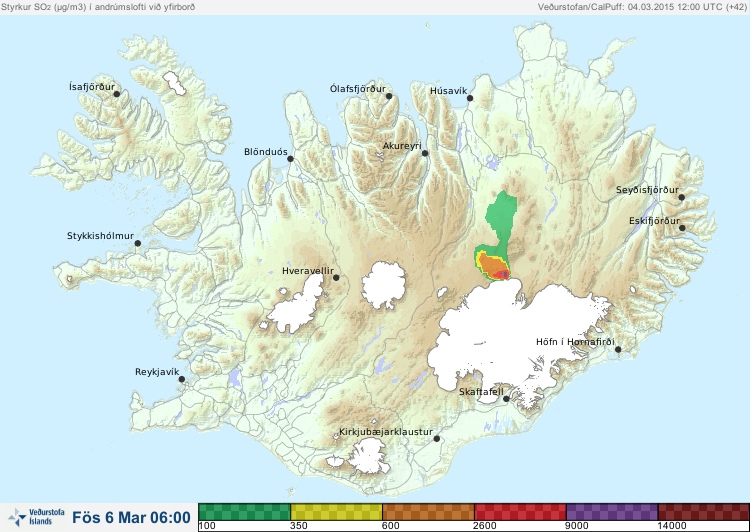
Task: Click the '2600' legend value
Action: click(485, 526)
